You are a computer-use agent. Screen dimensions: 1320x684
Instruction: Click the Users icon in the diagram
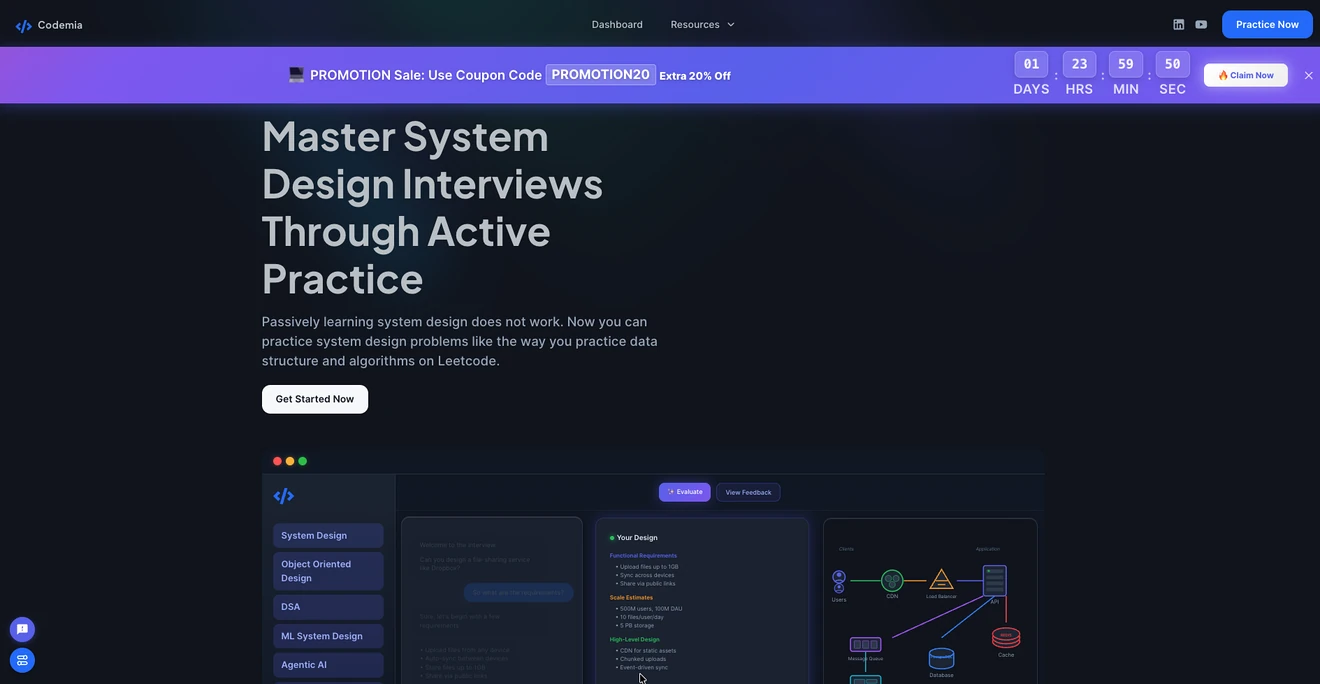click(x=839, y=580)
